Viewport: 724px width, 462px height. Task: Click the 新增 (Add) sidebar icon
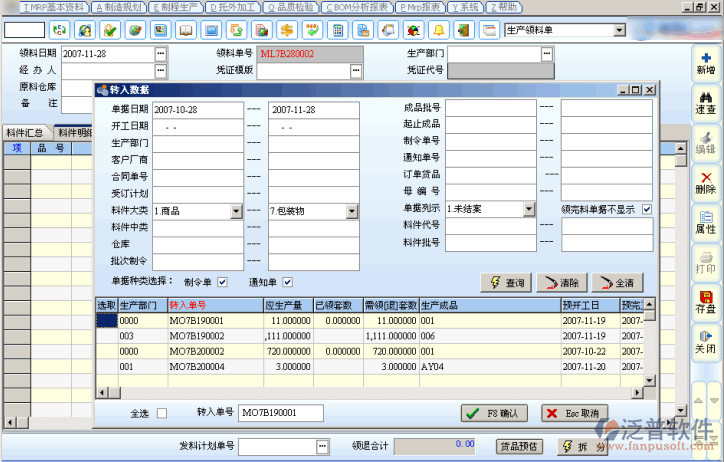click(x=705, y=62)
